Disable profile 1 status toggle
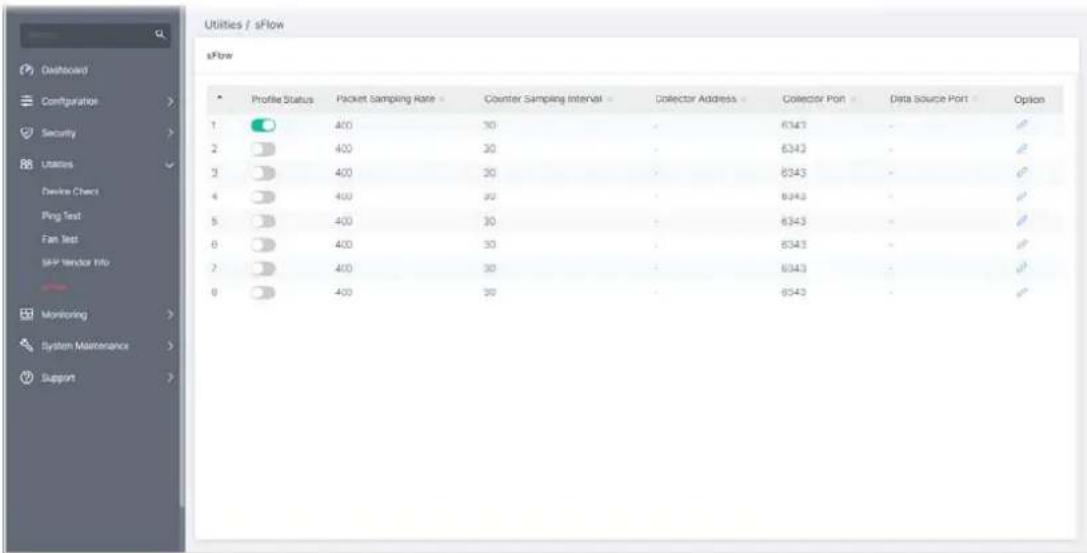 tap(263, 125)
